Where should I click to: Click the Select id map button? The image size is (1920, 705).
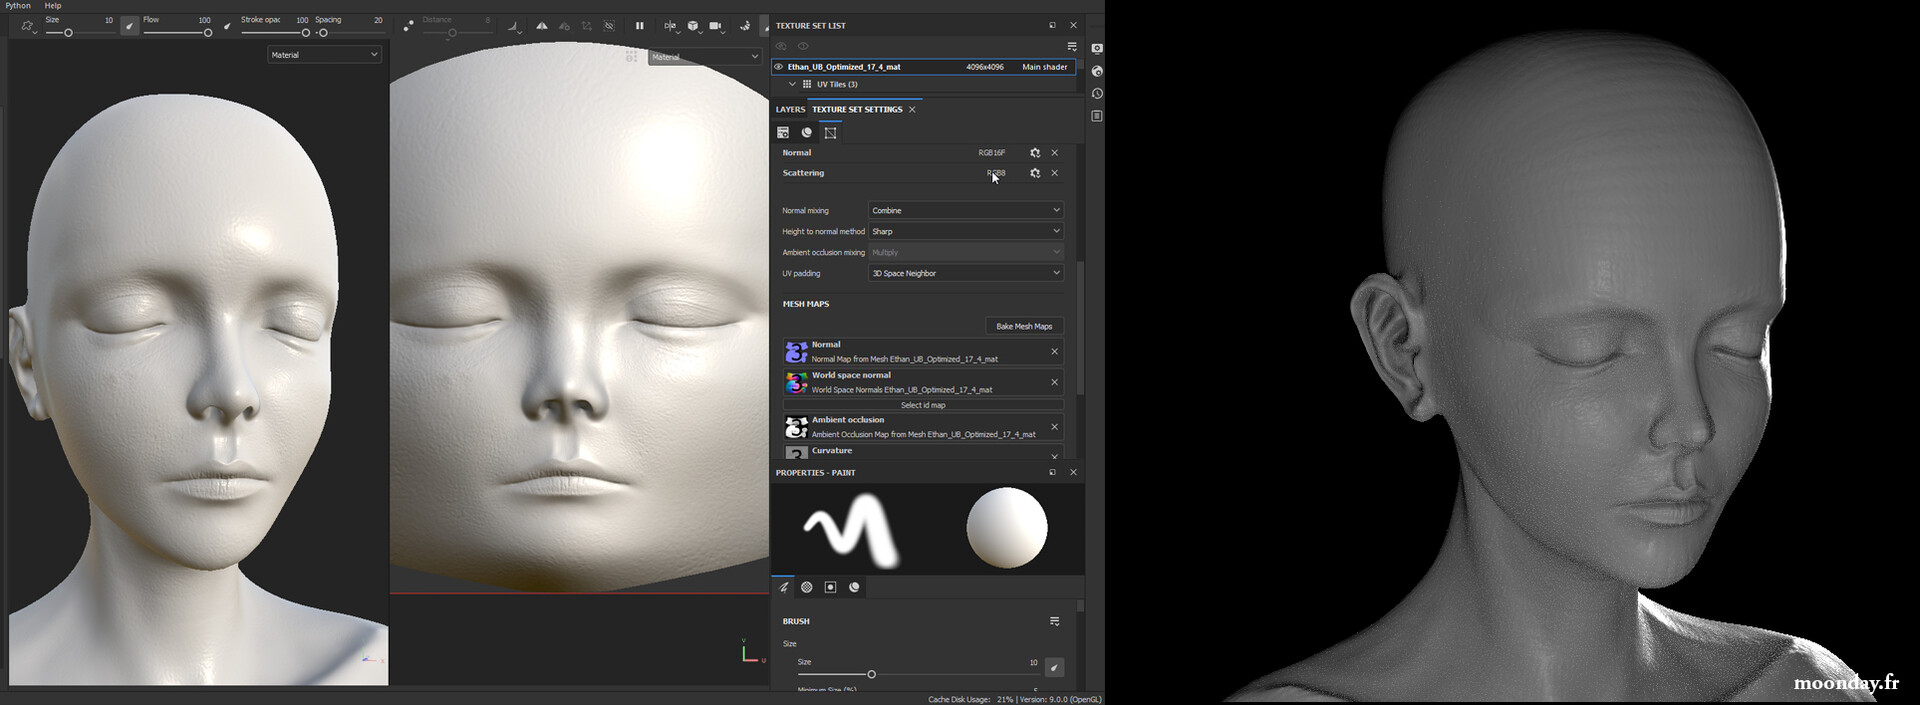[x=922, y=406]
